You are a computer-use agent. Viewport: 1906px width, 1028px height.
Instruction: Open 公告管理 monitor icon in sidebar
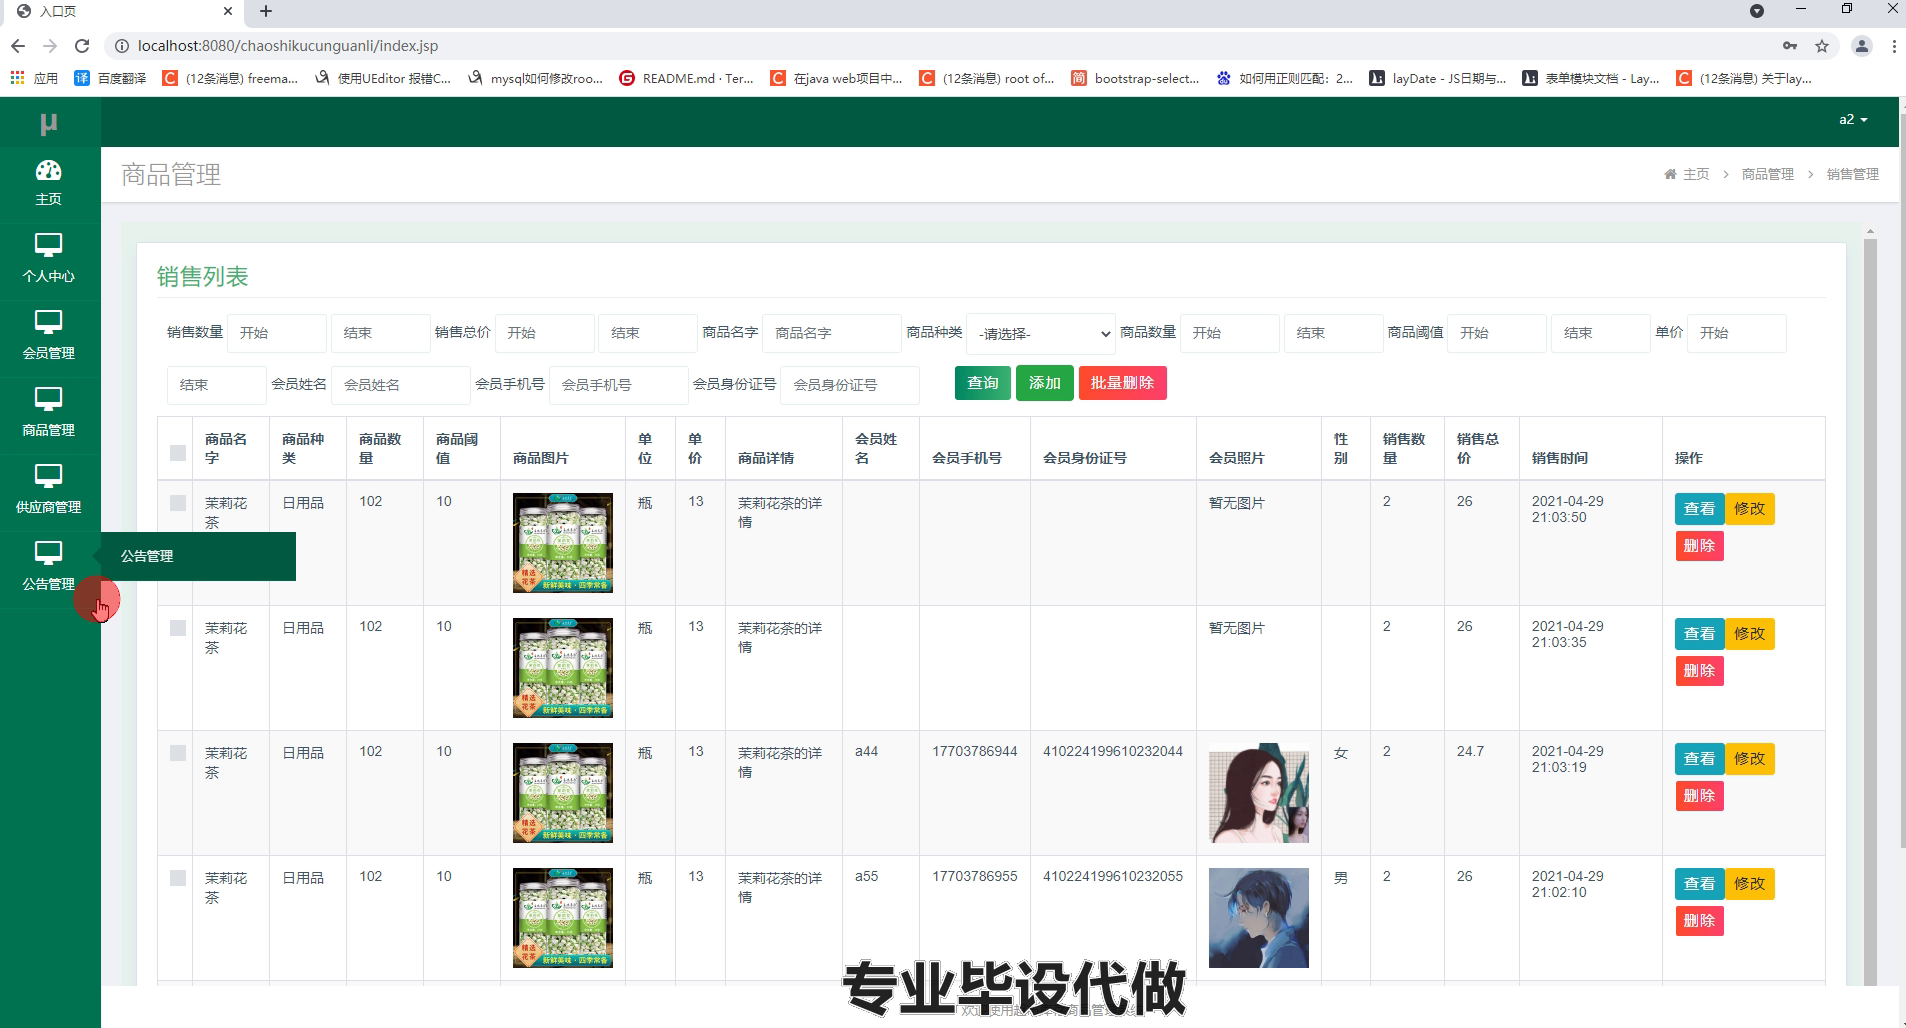(48, 553)
